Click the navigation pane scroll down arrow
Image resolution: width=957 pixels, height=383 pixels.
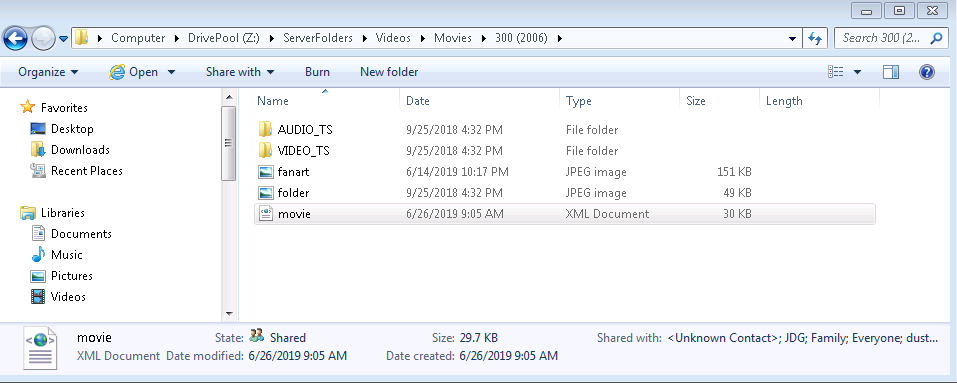229,314
